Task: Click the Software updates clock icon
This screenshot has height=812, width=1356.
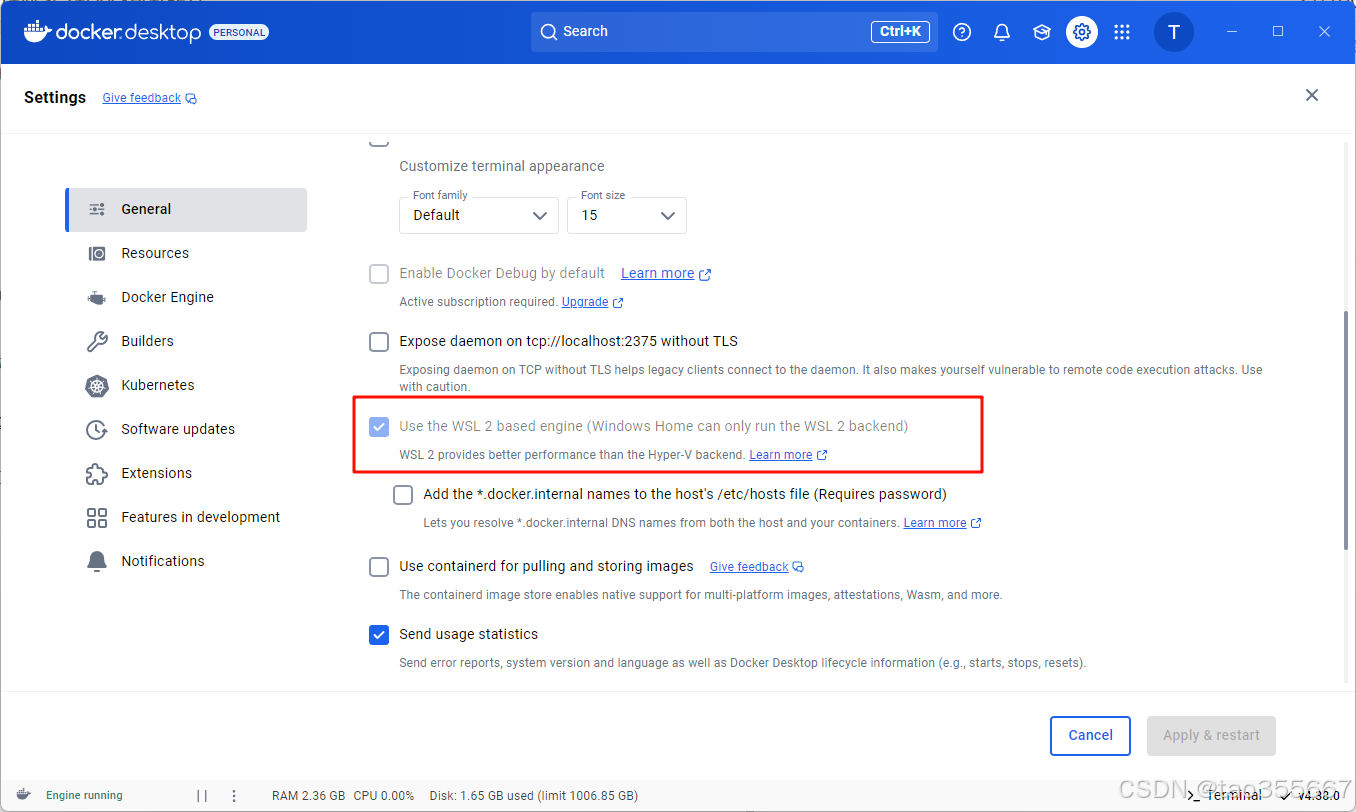Action: [97, 429]
